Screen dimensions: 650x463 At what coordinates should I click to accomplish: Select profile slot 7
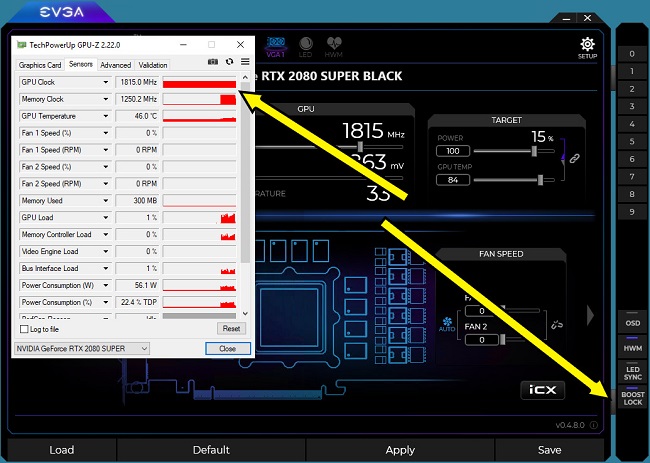coord(632,177)
